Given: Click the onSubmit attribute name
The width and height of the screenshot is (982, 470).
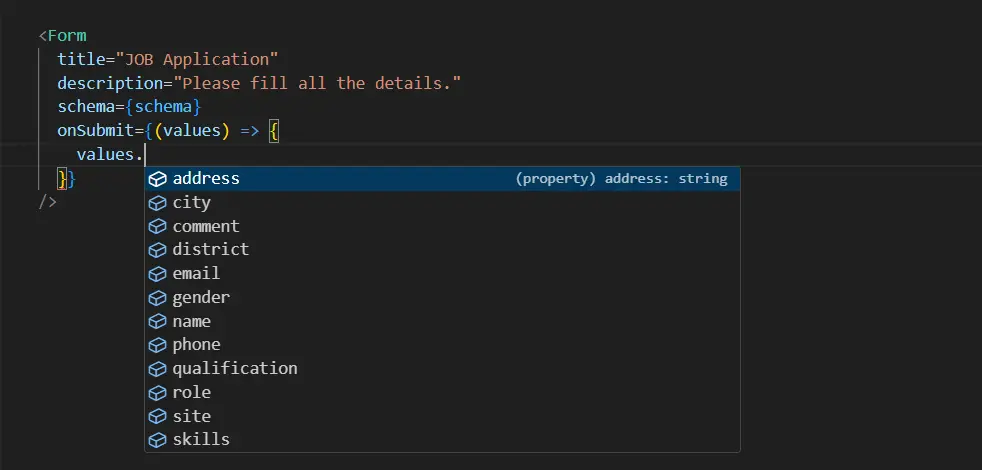Looking at the screenshot, I should coord(96,131).
